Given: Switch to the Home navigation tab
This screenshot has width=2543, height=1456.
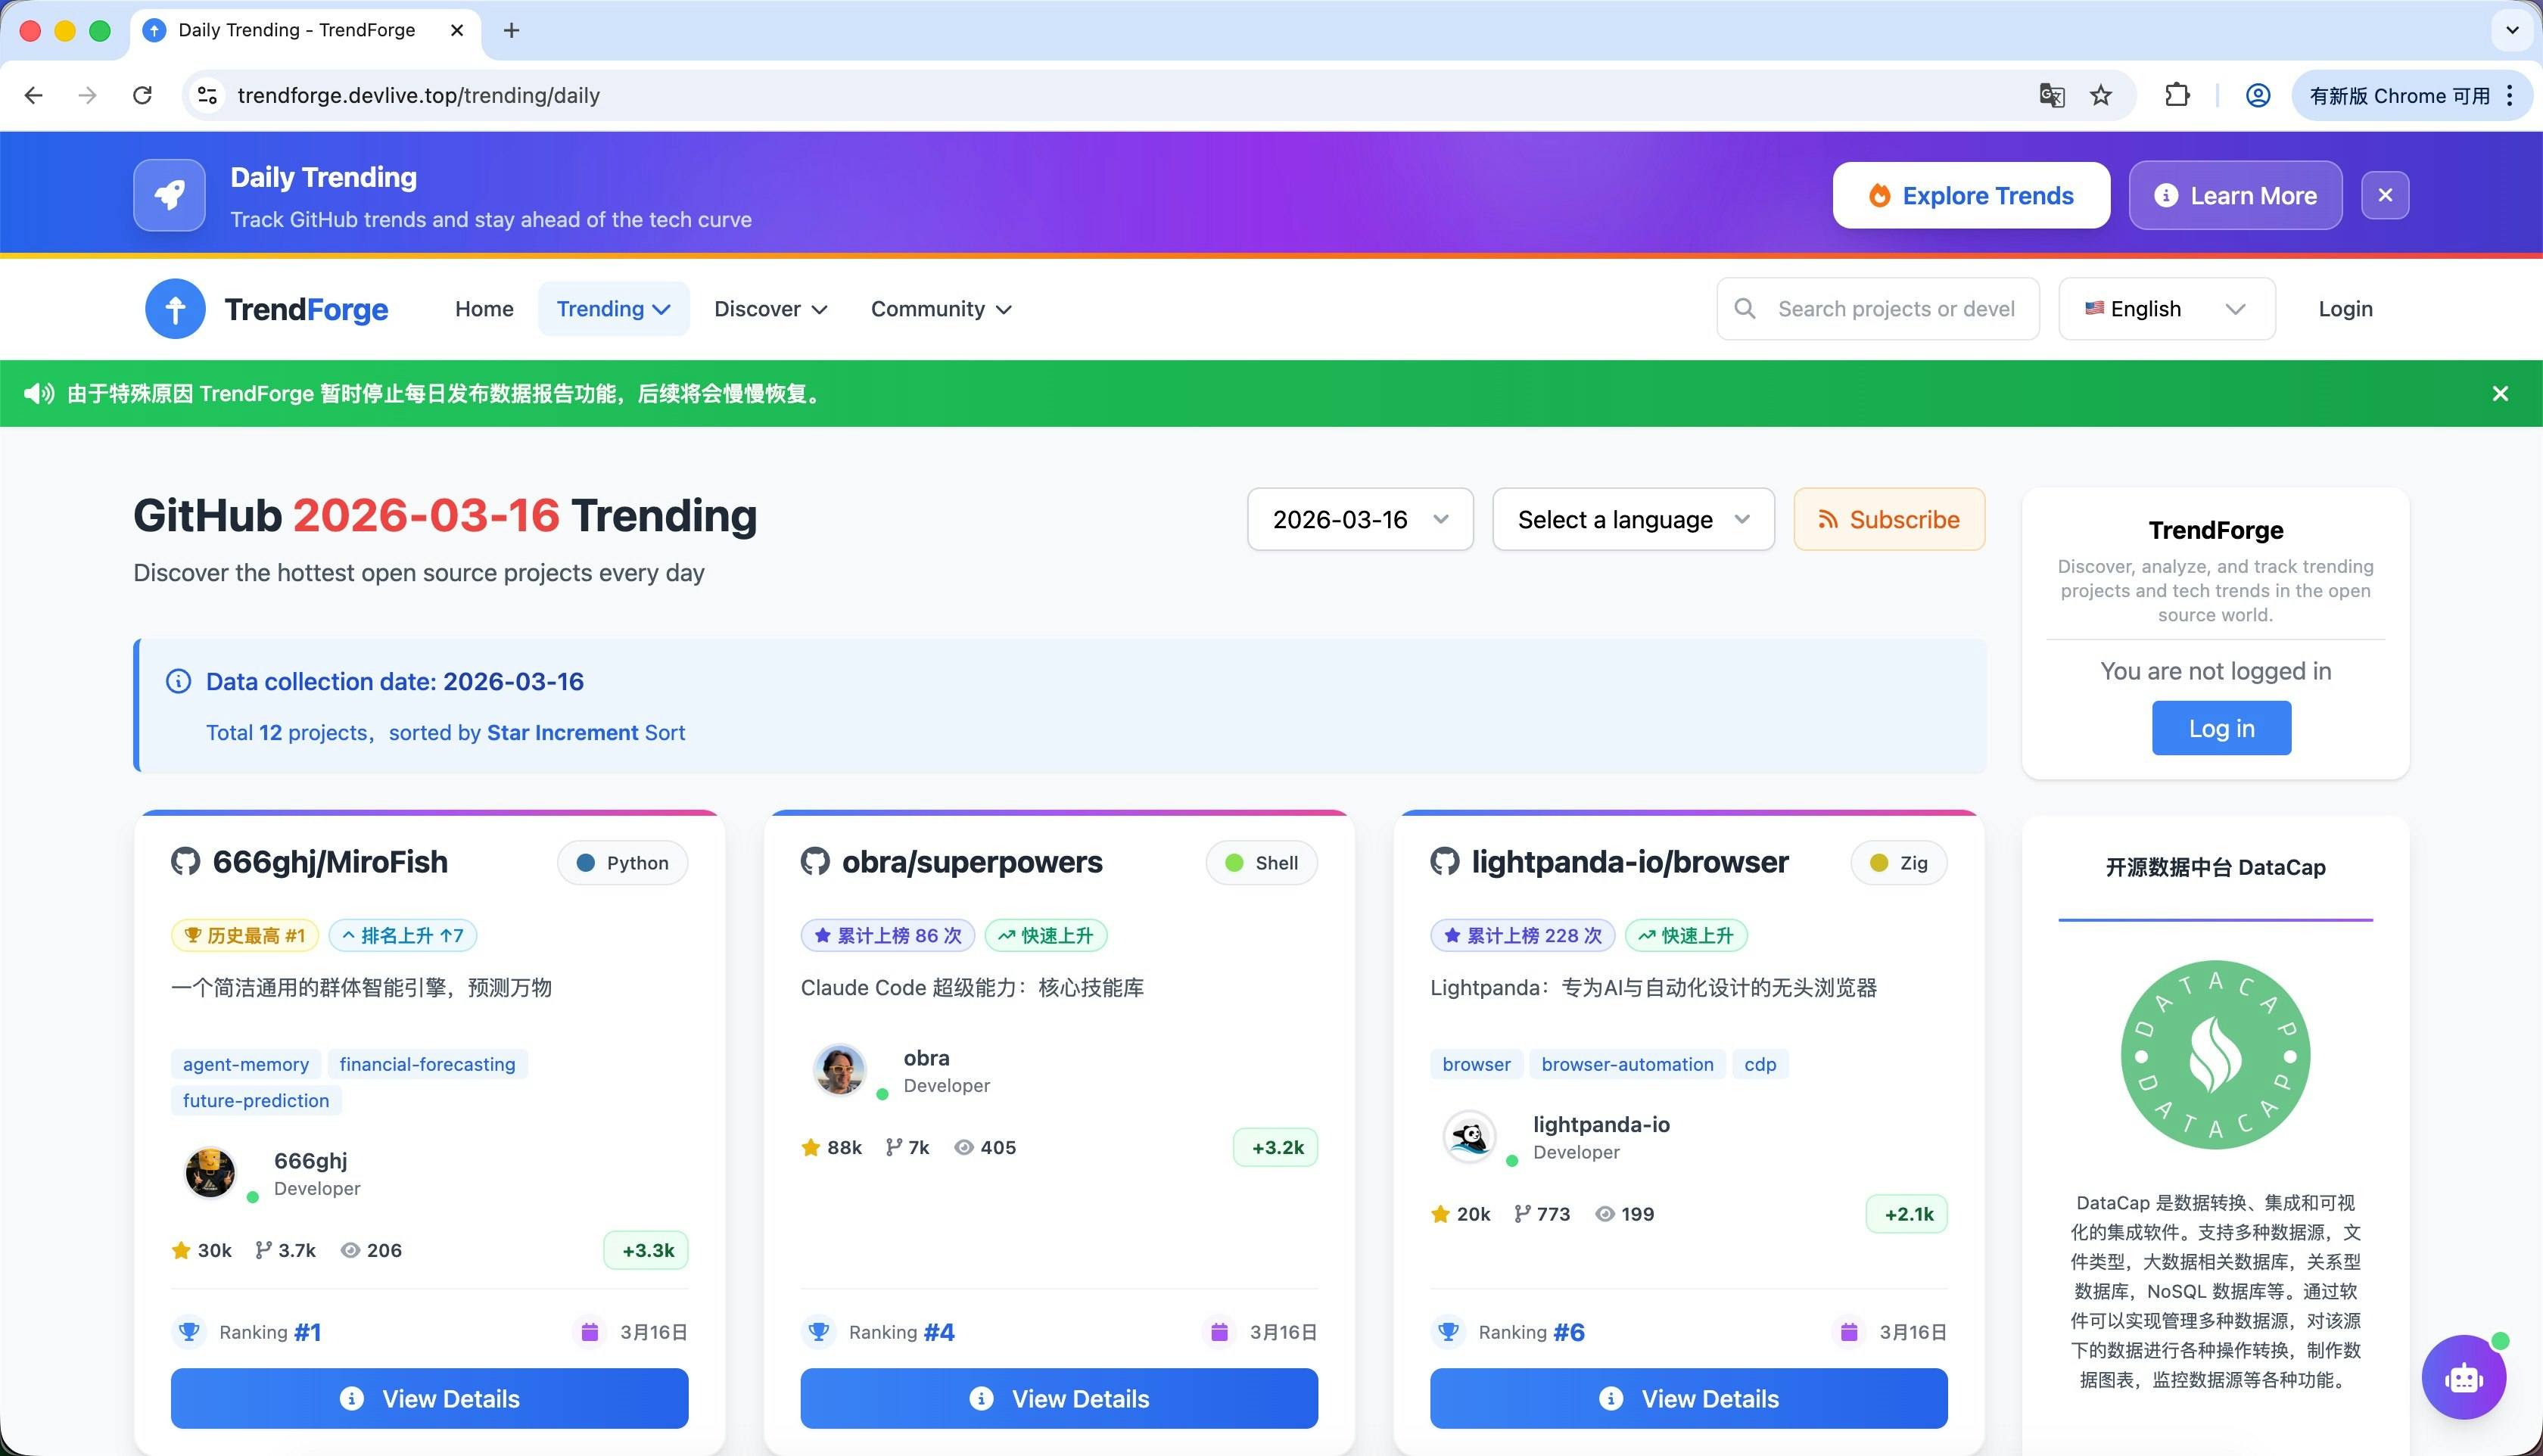Looking at the screenshot, I should [484, 308].
